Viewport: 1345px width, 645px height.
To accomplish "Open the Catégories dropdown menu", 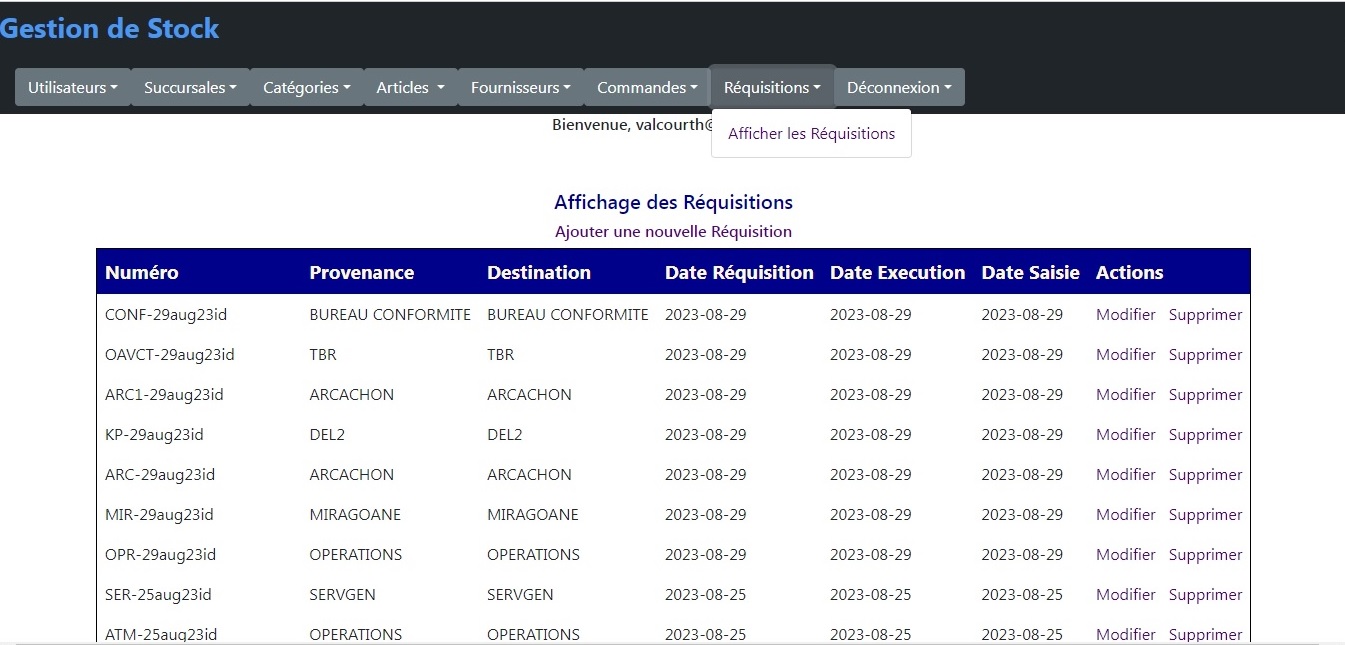I will coord(306,88).
